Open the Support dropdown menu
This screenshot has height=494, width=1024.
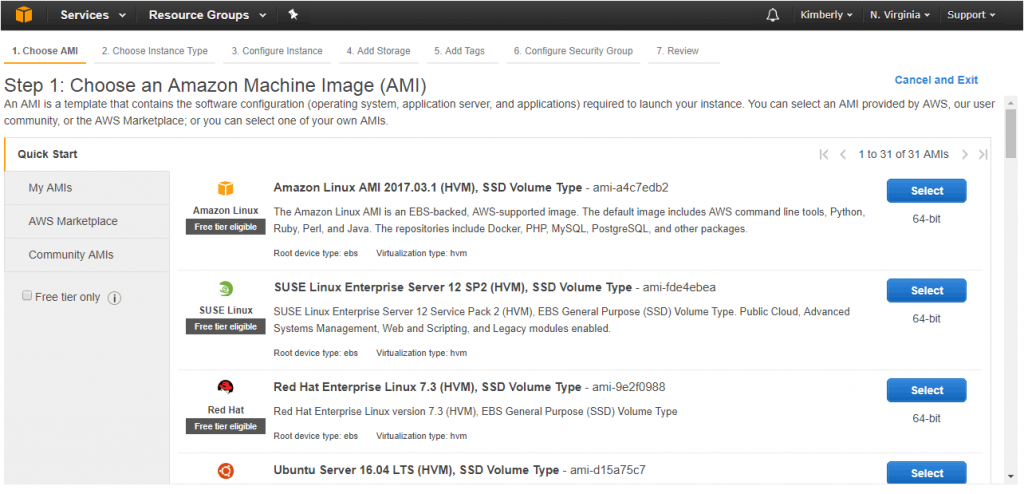[x=971, y=15]
